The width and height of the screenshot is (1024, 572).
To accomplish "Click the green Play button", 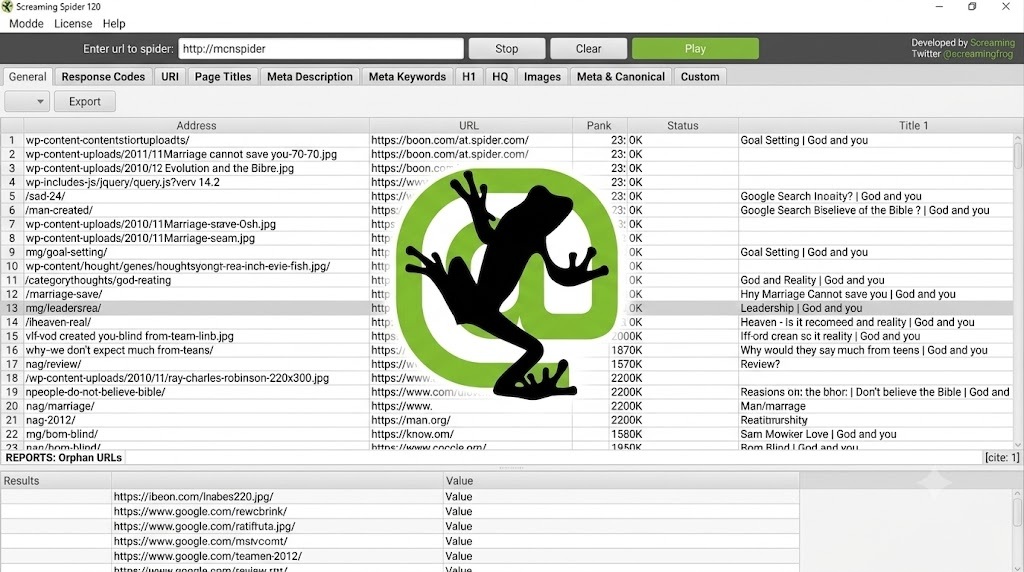I will [x=695, y=48].
